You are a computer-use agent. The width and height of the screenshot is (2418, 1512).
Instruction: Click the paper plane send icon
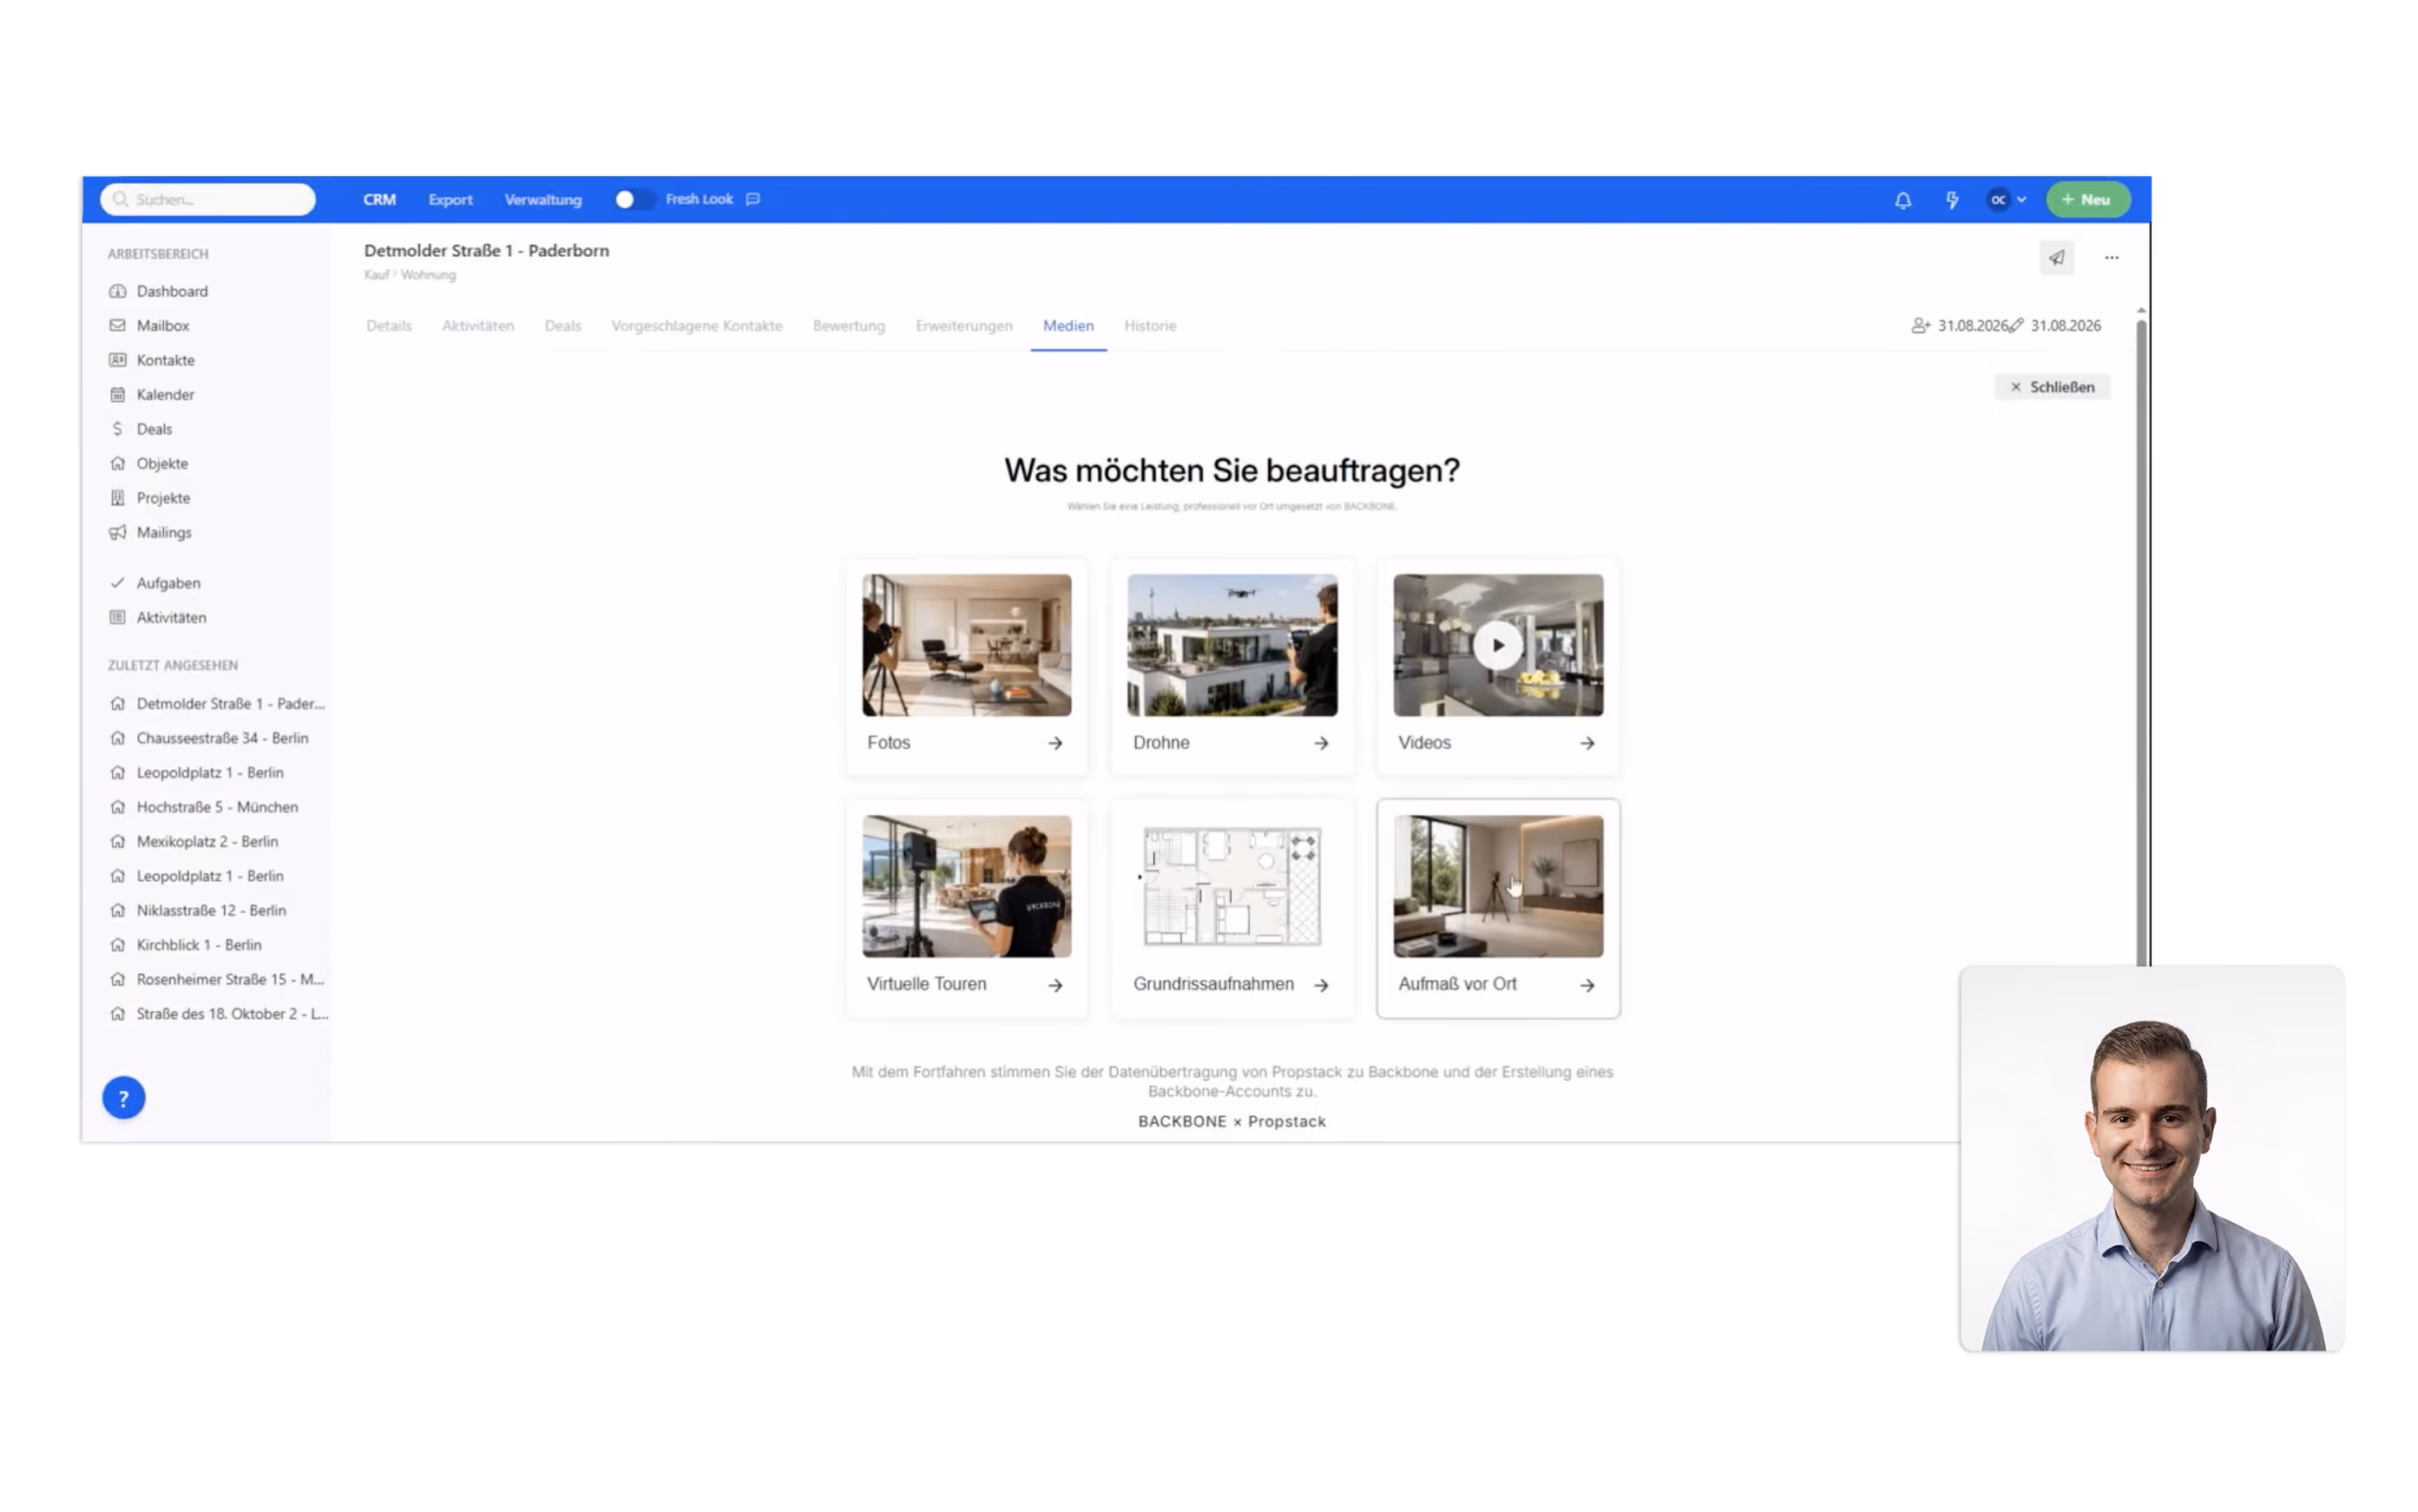pyautogui.click(x=2056, y=258)
